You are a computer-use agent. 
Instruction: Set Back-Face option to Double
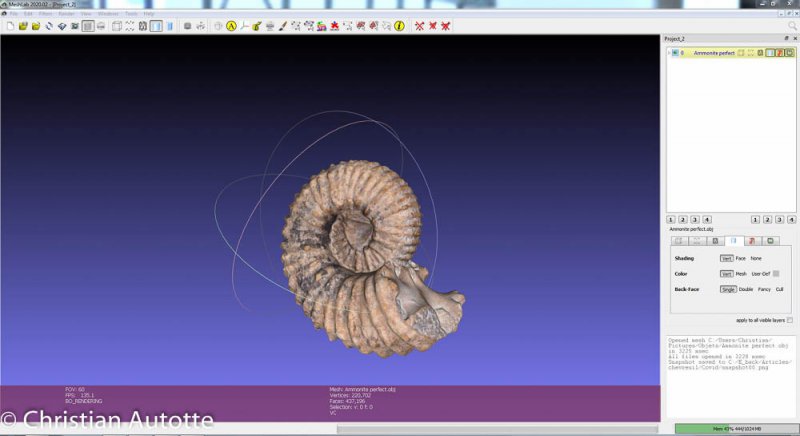745,289
